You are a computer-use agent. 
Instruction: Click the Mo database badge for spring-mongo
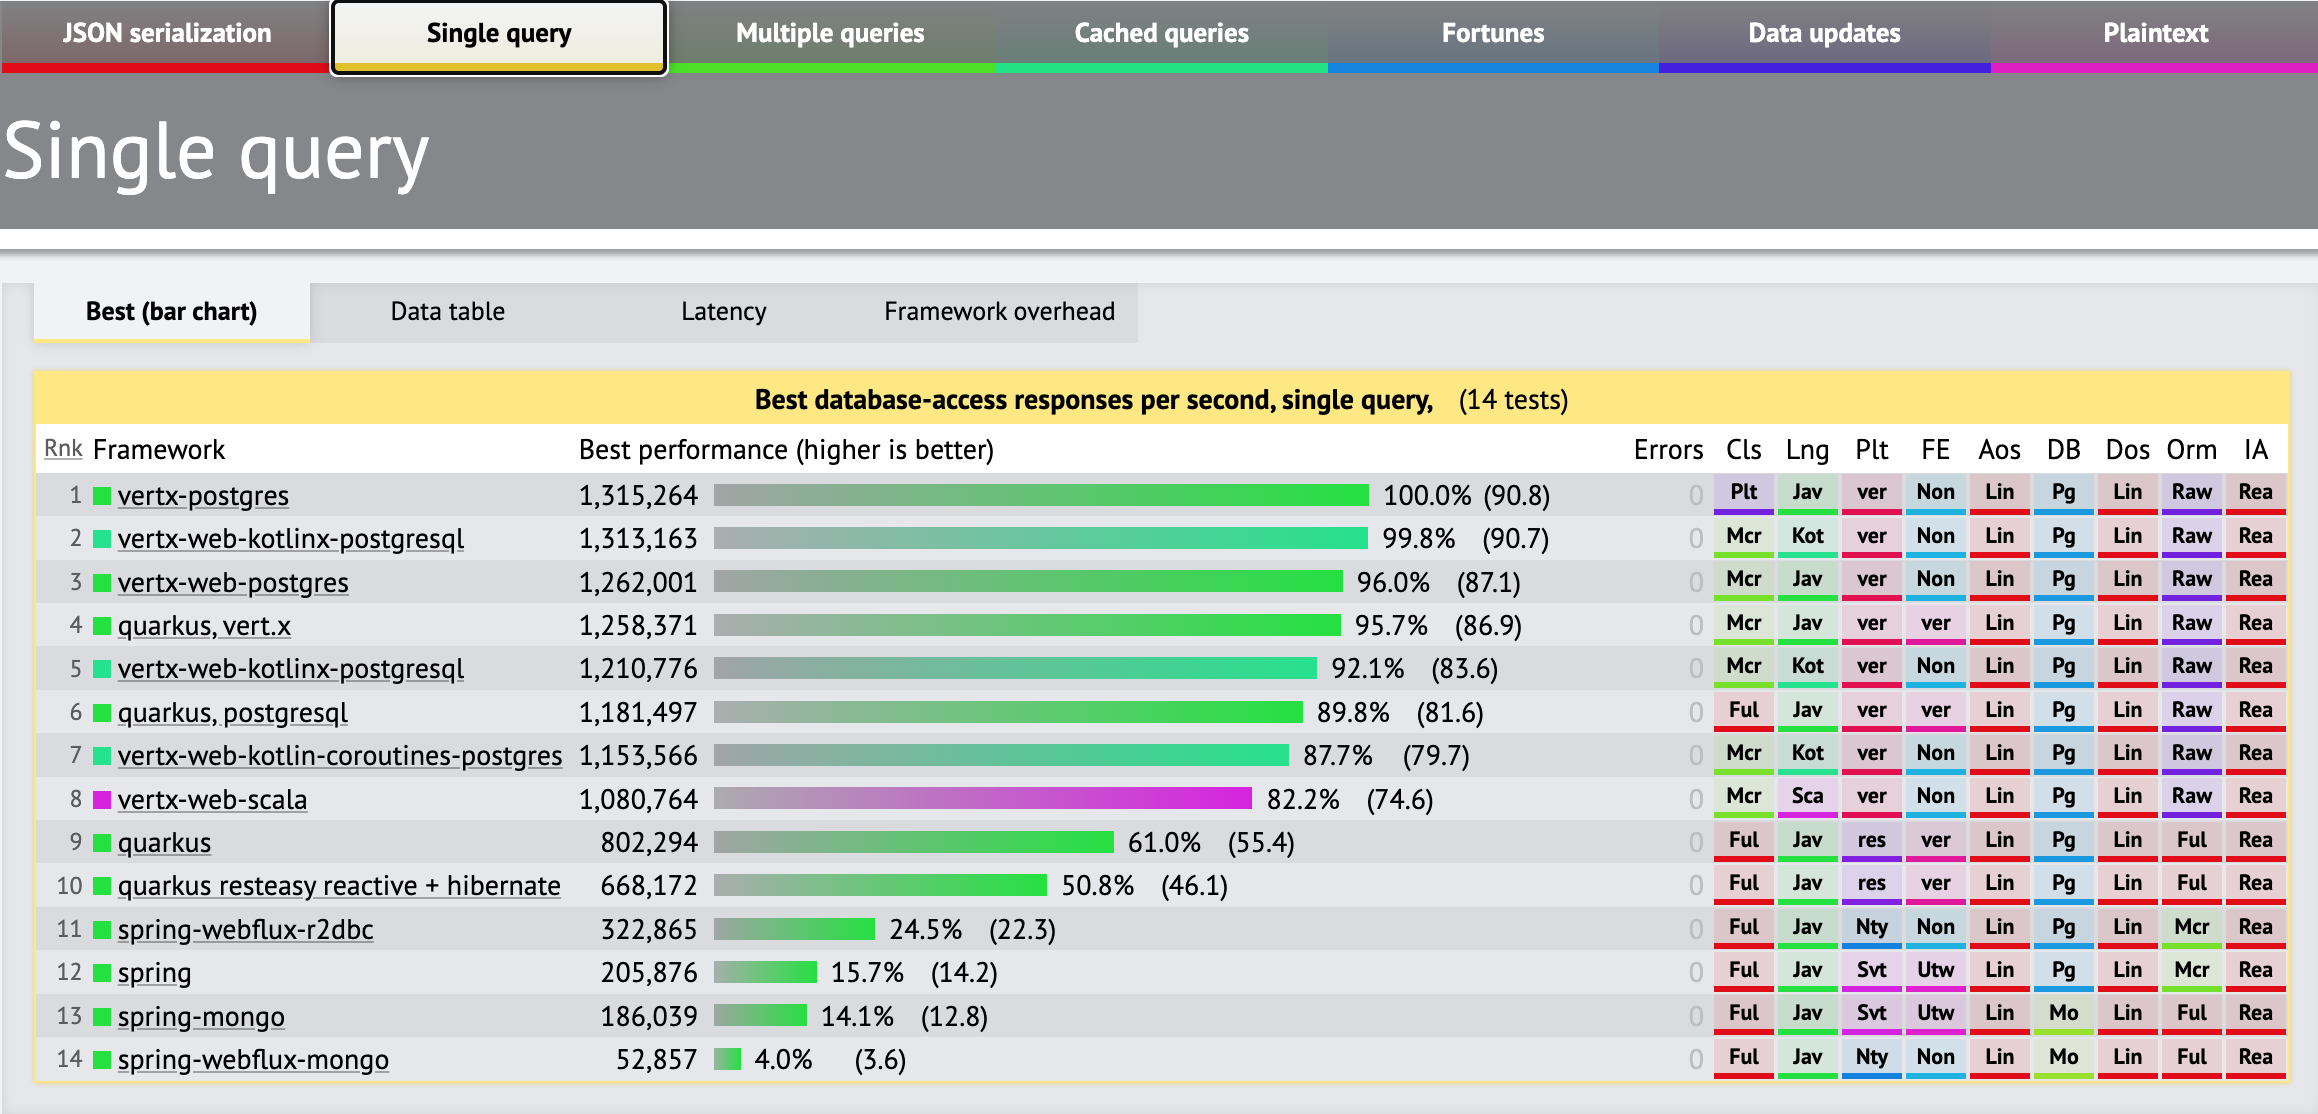pos(2063,1013)
